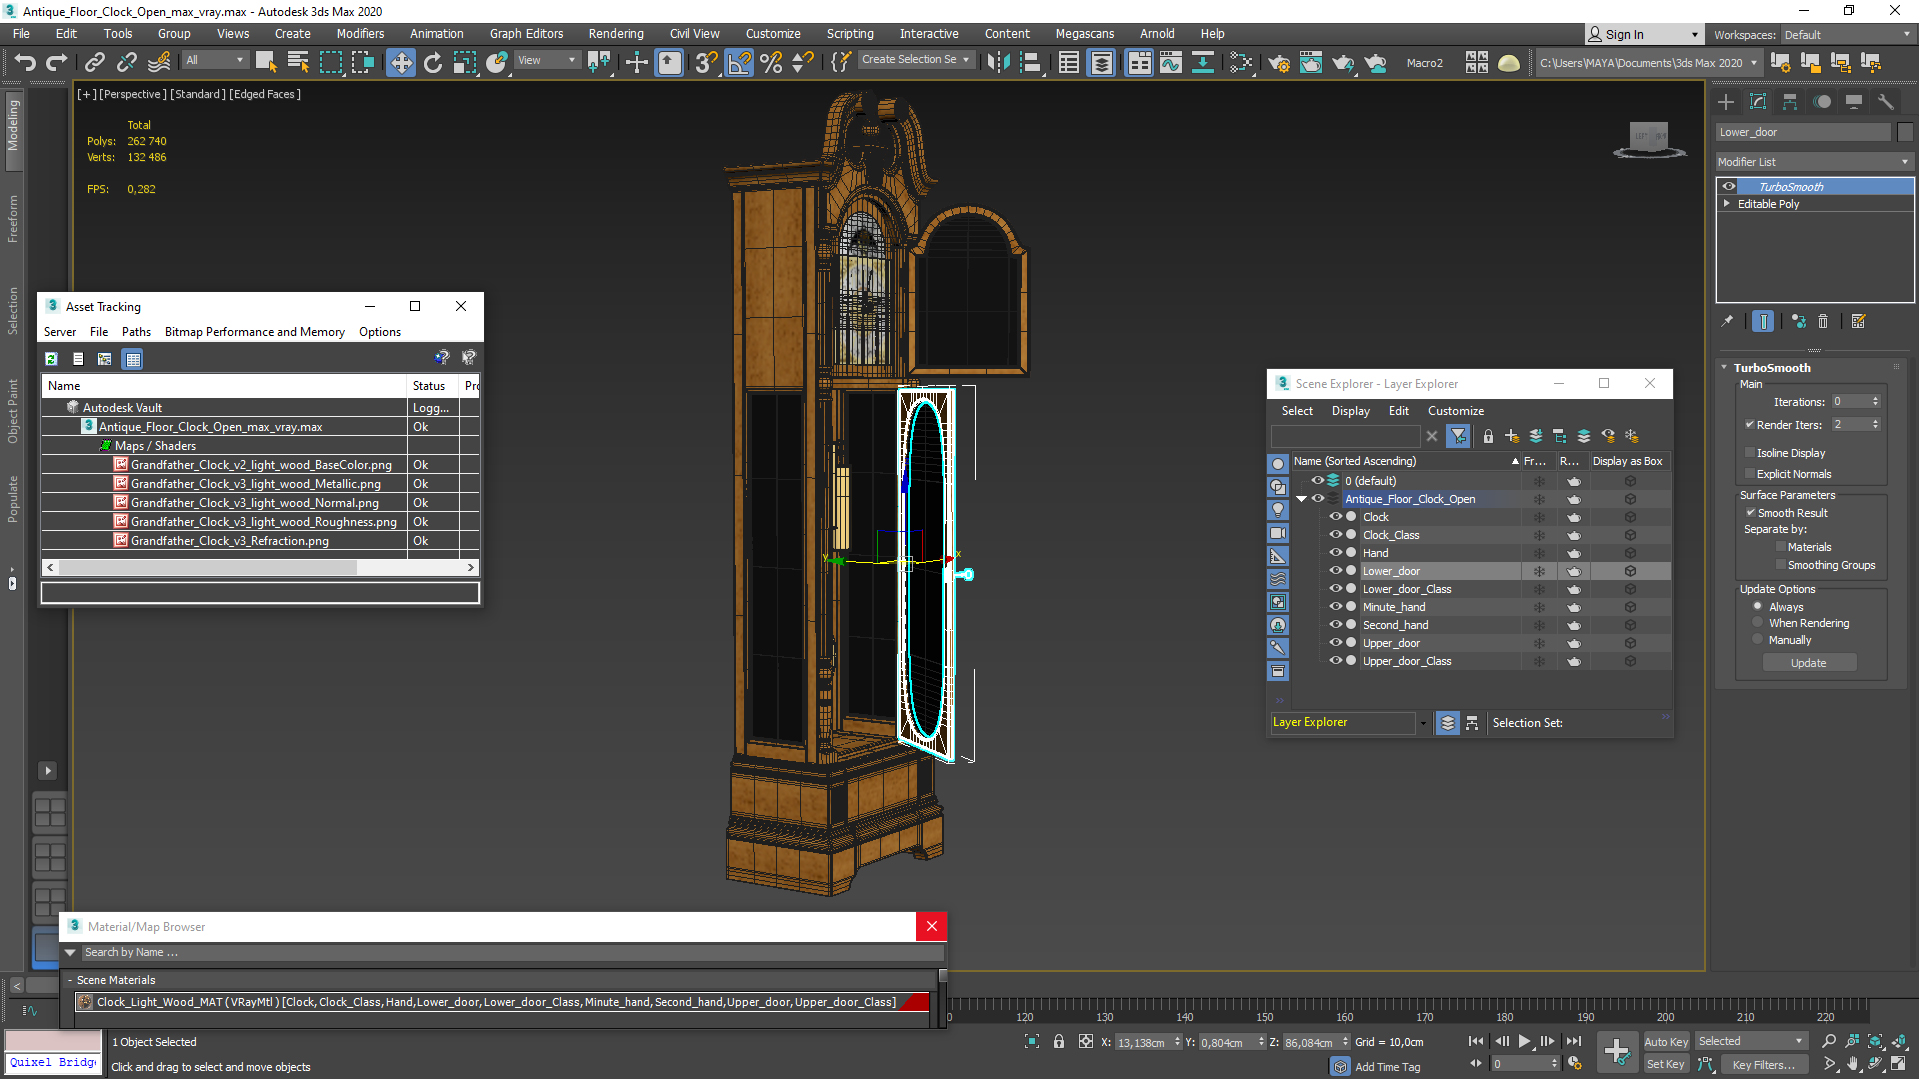Toggle Percent Snap icon
Screen dimensions: 1920x1080
click(x=771, y=63)
